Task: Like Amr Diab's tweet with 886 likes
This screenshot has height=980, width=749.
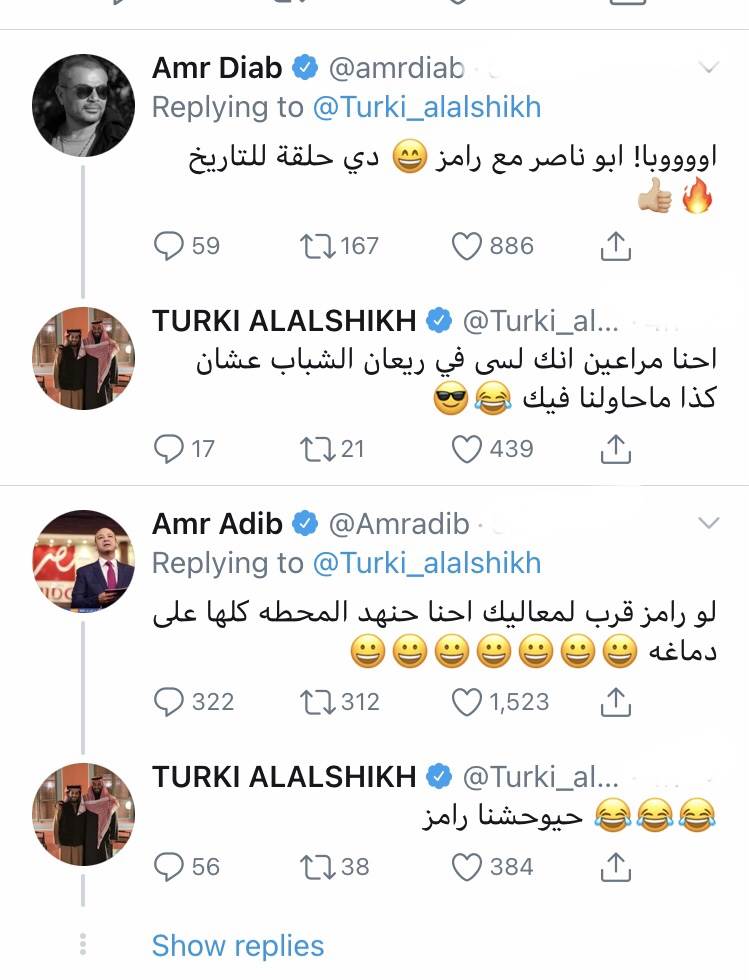Action: [467, 246]
